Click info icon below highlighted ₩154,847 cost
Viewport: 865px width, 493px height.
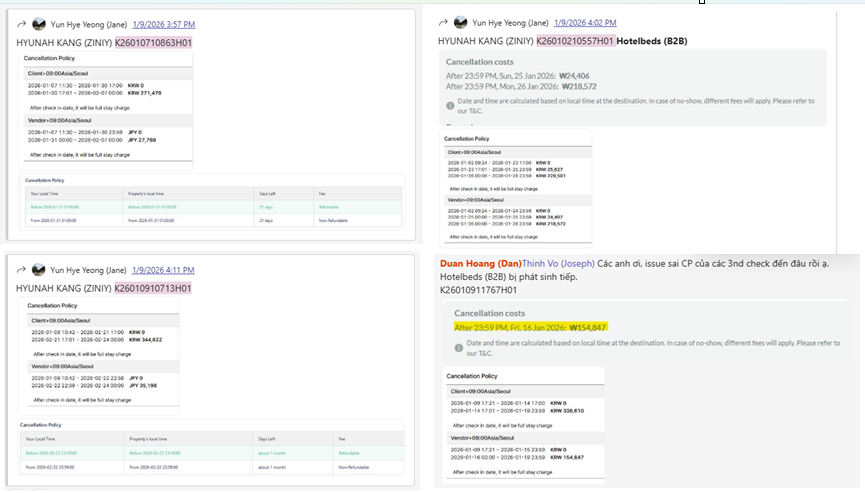(458, 348)
